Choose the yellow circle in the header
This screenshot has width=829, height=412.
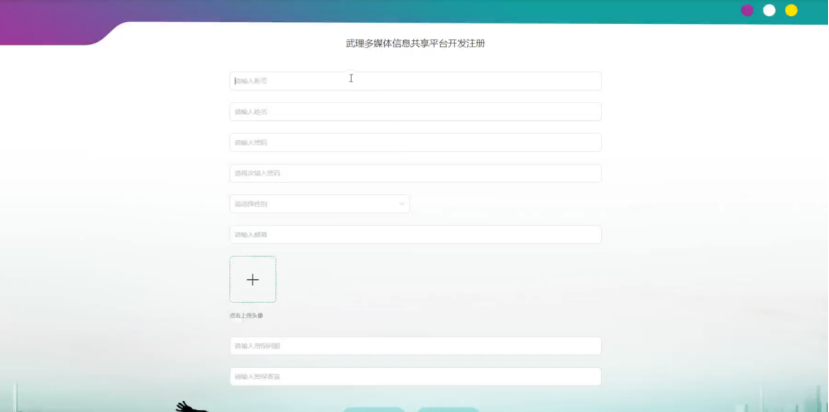point(791,11)
